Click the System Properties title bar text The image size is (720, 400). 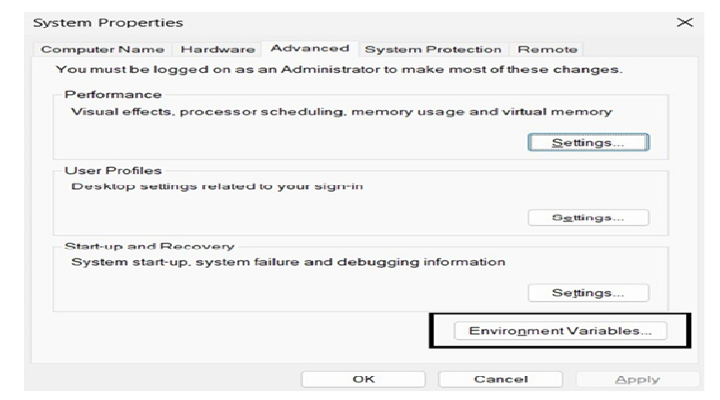click(97, 22)
